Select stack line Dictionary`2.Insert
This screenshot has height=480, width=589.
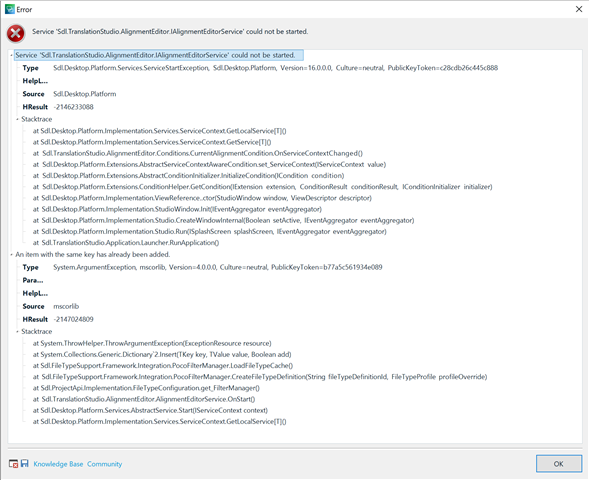coord(162,355)
